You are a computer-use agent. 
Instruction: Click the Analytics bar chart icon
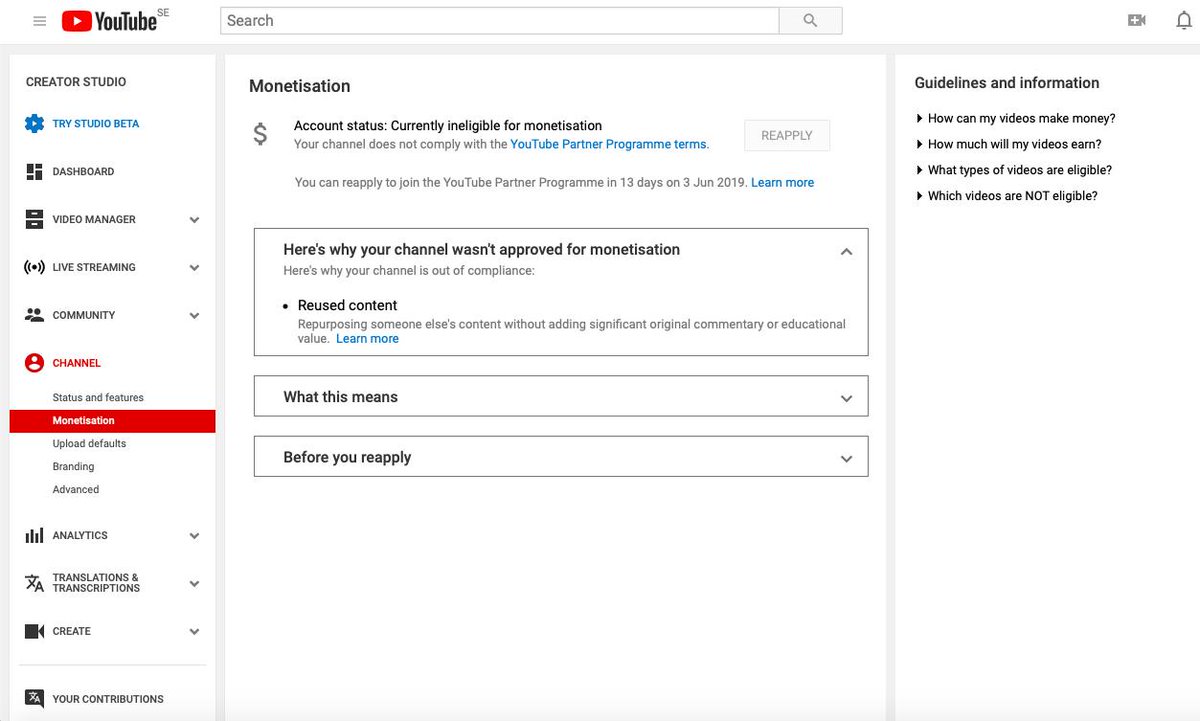pos(34,536)
